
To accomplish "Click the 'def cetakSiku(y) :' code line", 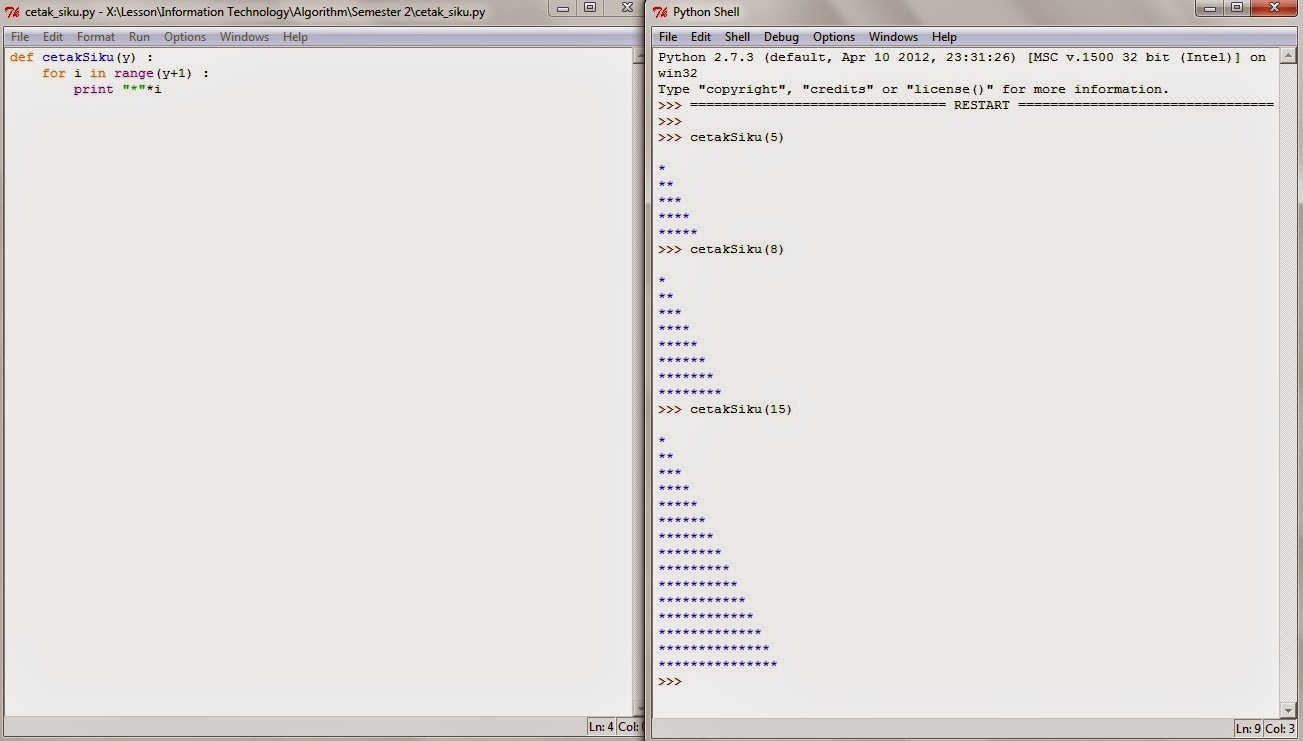I will (x=82, y=57).
